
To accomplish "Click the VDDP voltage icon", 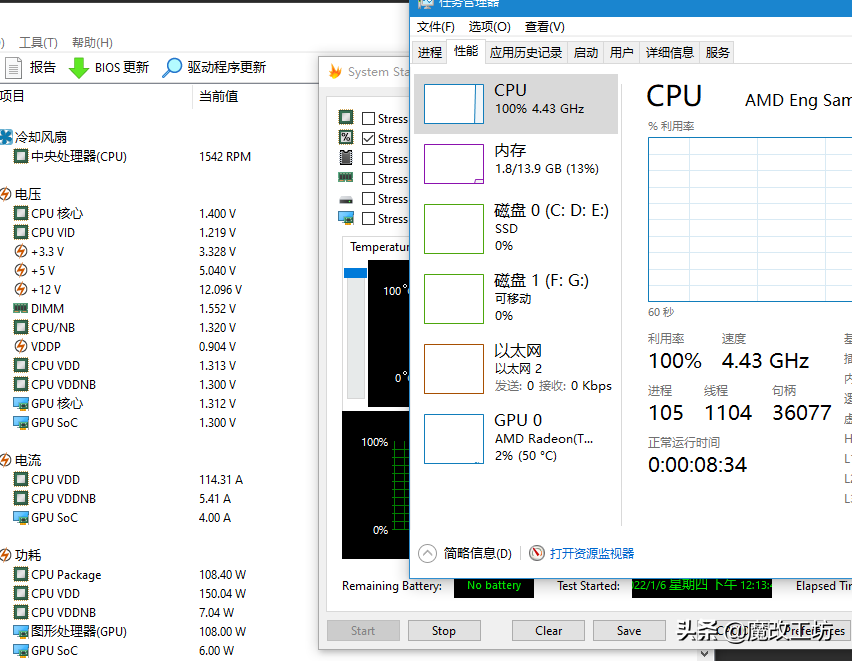I will (21, 346).
